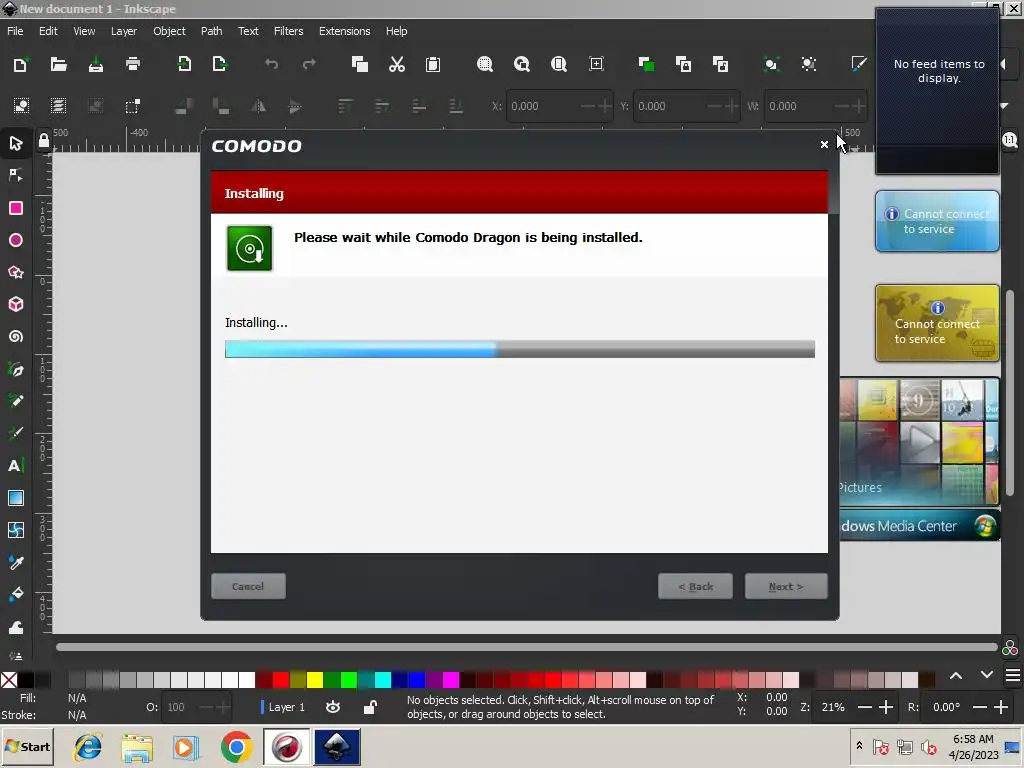The height and width of the screenshot is (768, 1024).
Task: Paste with the clipboard icon
Action: pyautogui.click(x=433, y=64)
